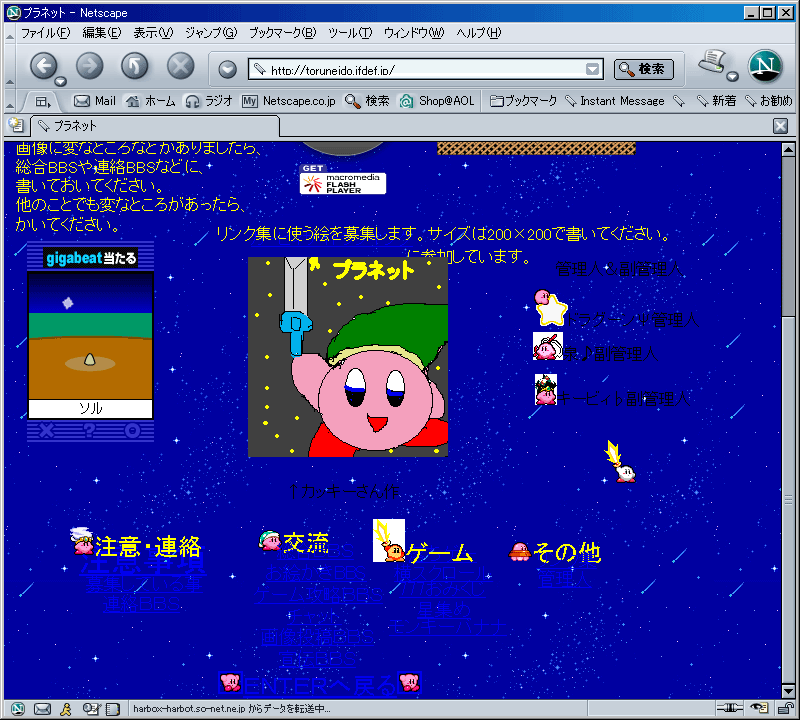Click the printer icon in the navigation toolbar
The width and height of the screenshot is (800, 720).
tap(713, 62)
